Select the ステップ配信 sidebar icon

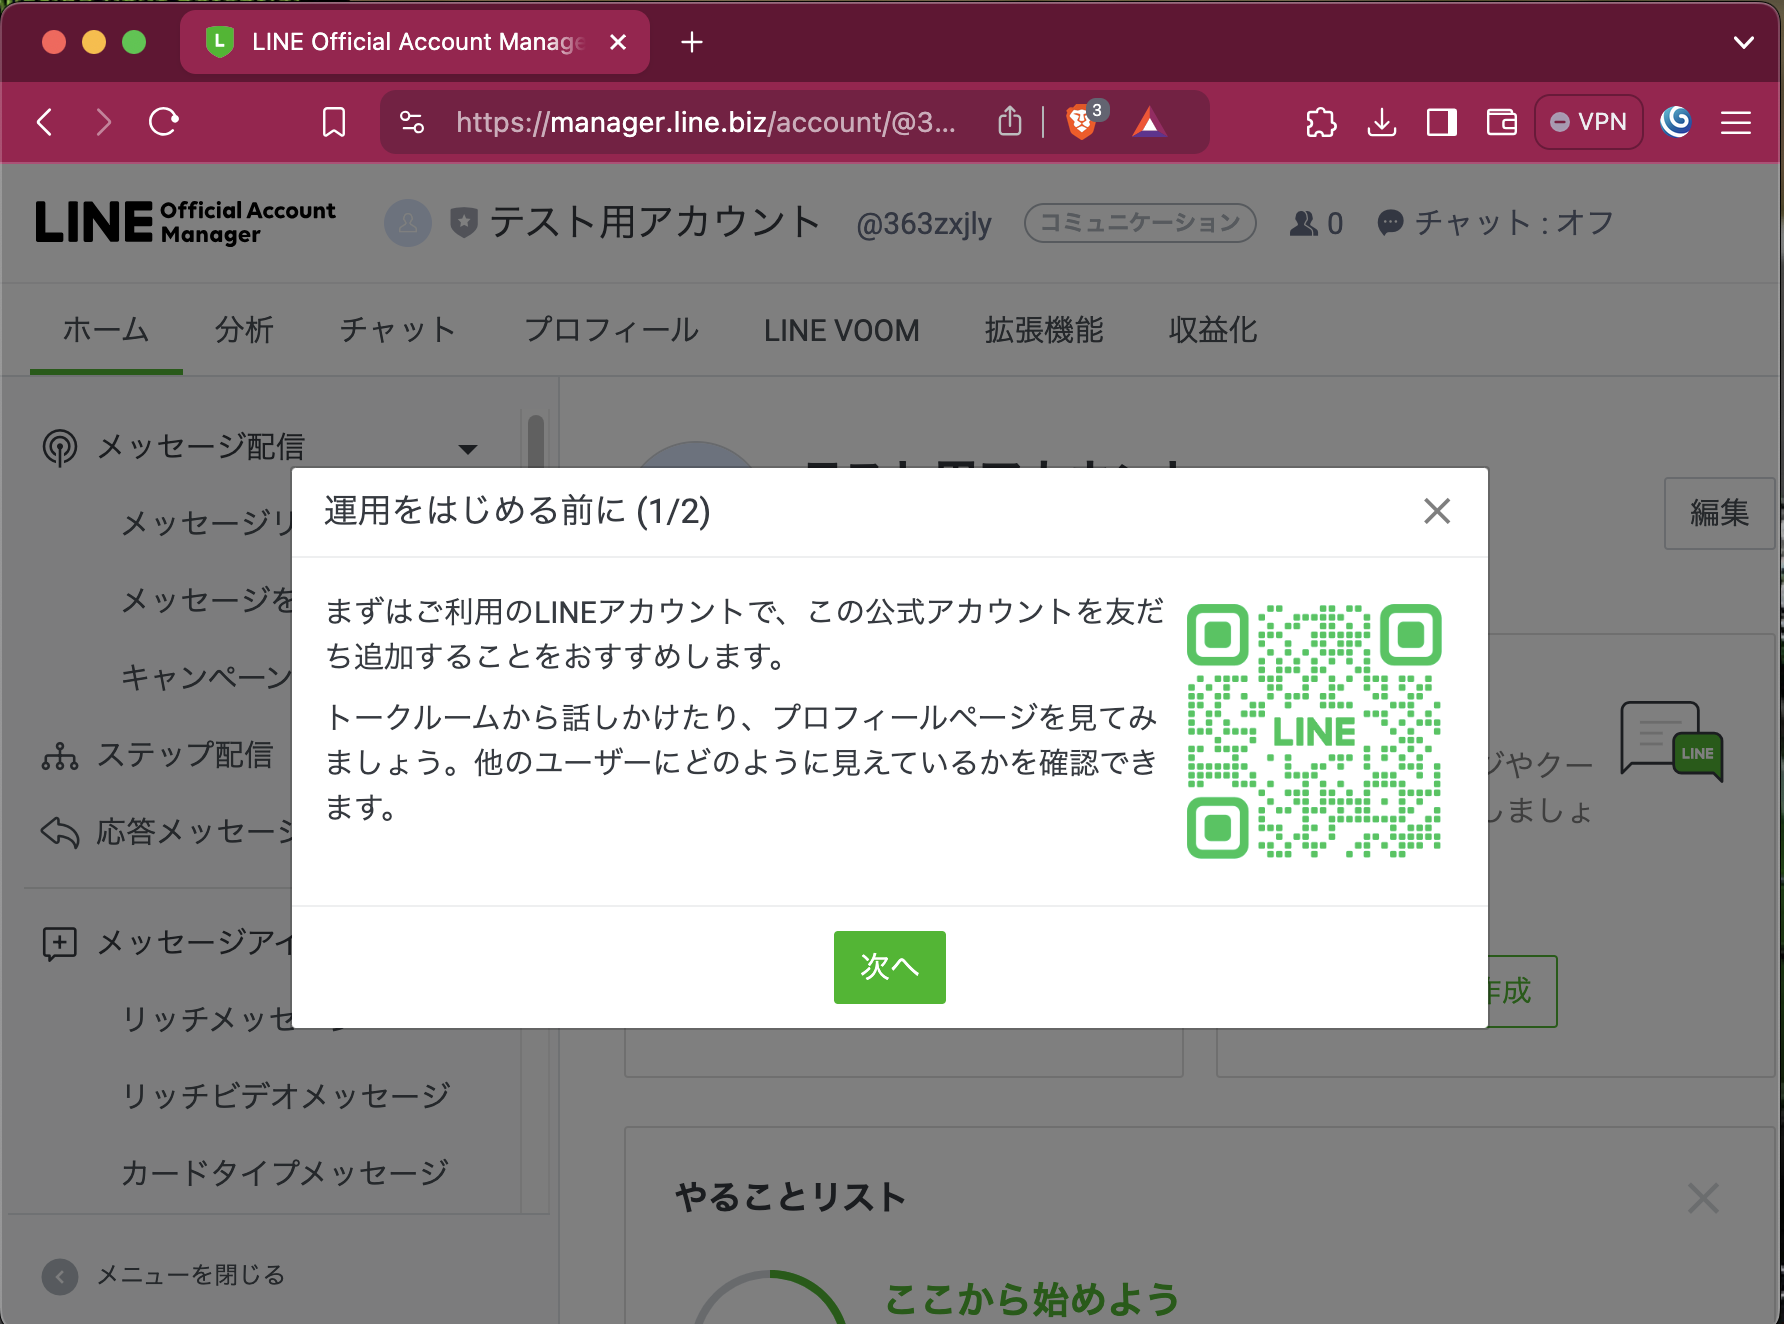(x=60, y=756)
